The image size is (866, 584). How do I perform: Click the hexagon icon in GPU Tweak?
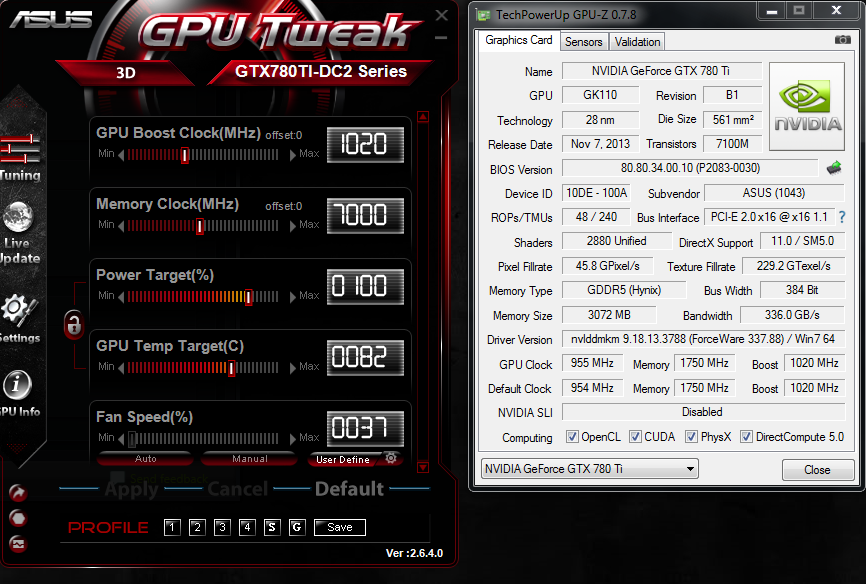pyautogui.click(x=18, y=518)
